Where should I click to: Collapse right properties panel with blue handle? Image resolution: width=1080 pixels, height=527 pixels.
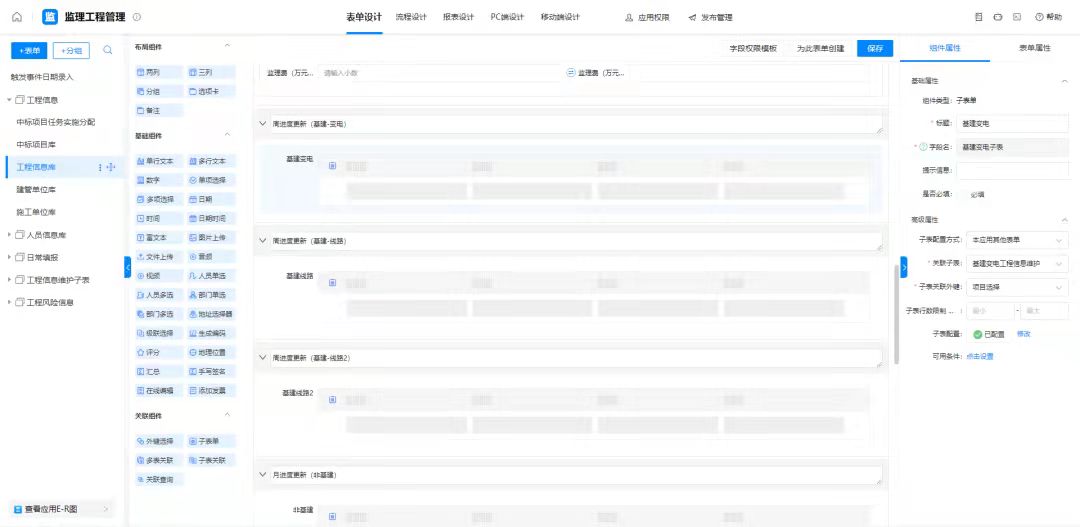(x=904, y=266)
